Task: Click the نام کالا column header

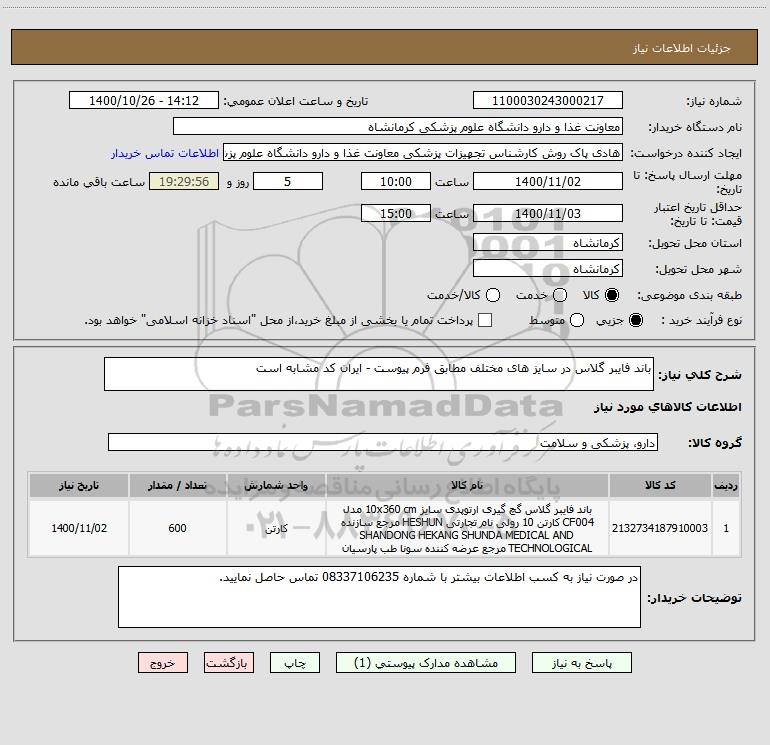Action: 467,486
